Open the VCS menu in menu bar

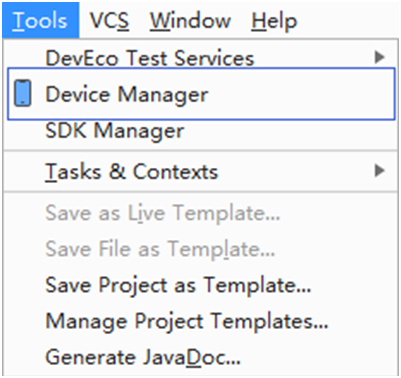[109, 20]
